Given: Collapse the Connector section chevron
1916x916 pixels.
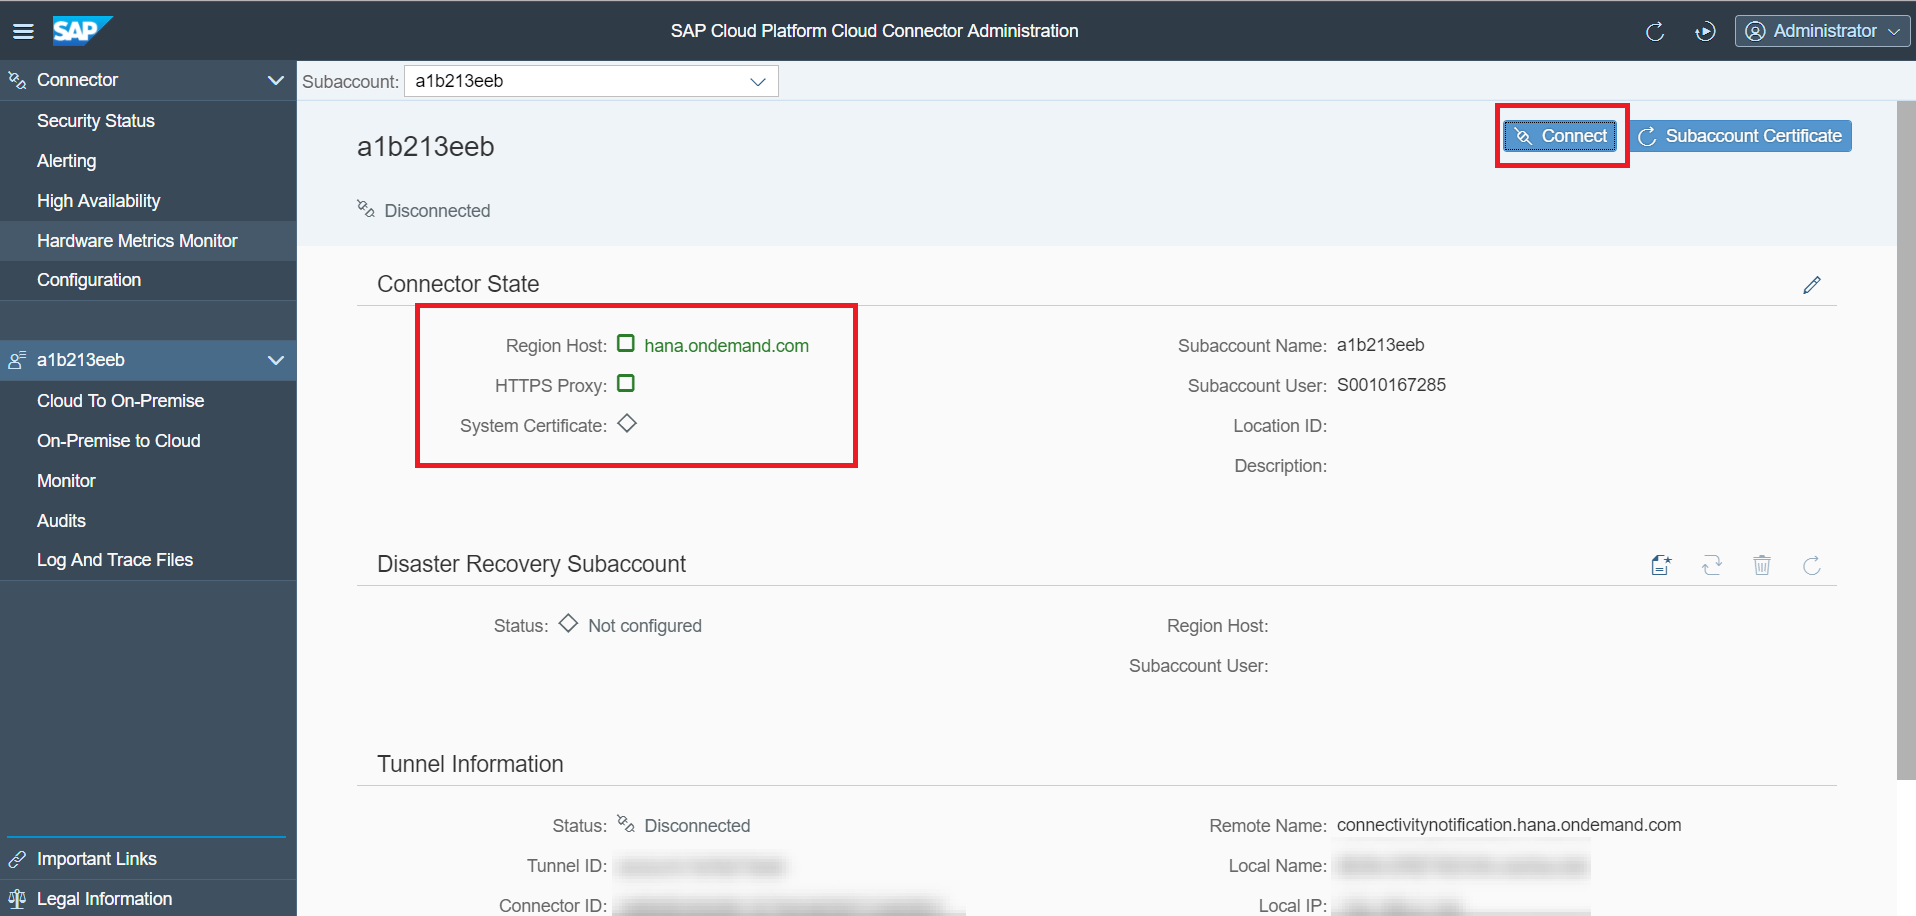Looking at the screenshot, I should click(276, 80).
